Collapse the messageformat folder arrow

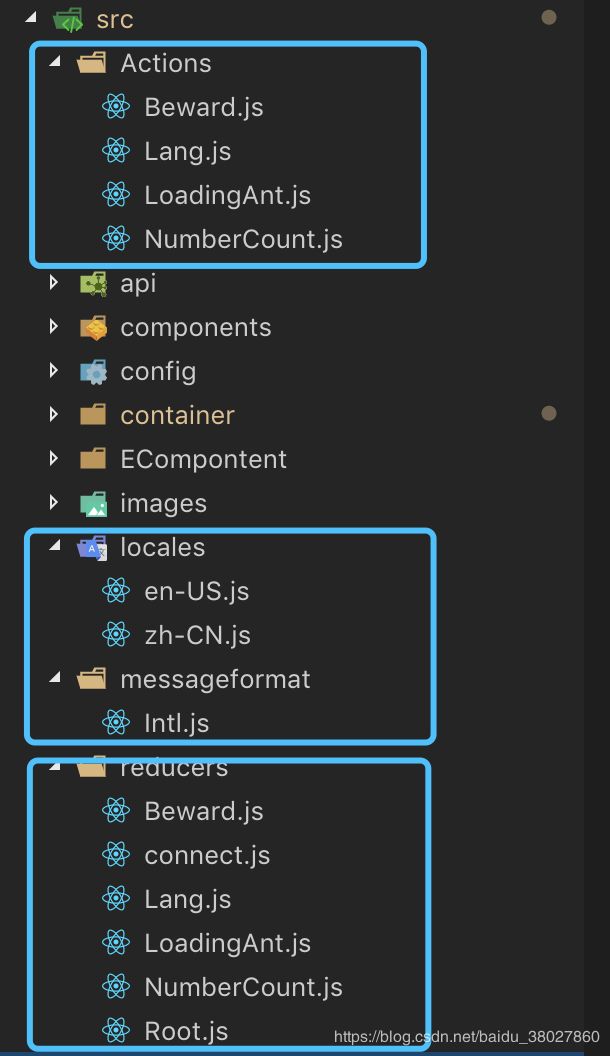pyautogui.click(x=55, y=678)
